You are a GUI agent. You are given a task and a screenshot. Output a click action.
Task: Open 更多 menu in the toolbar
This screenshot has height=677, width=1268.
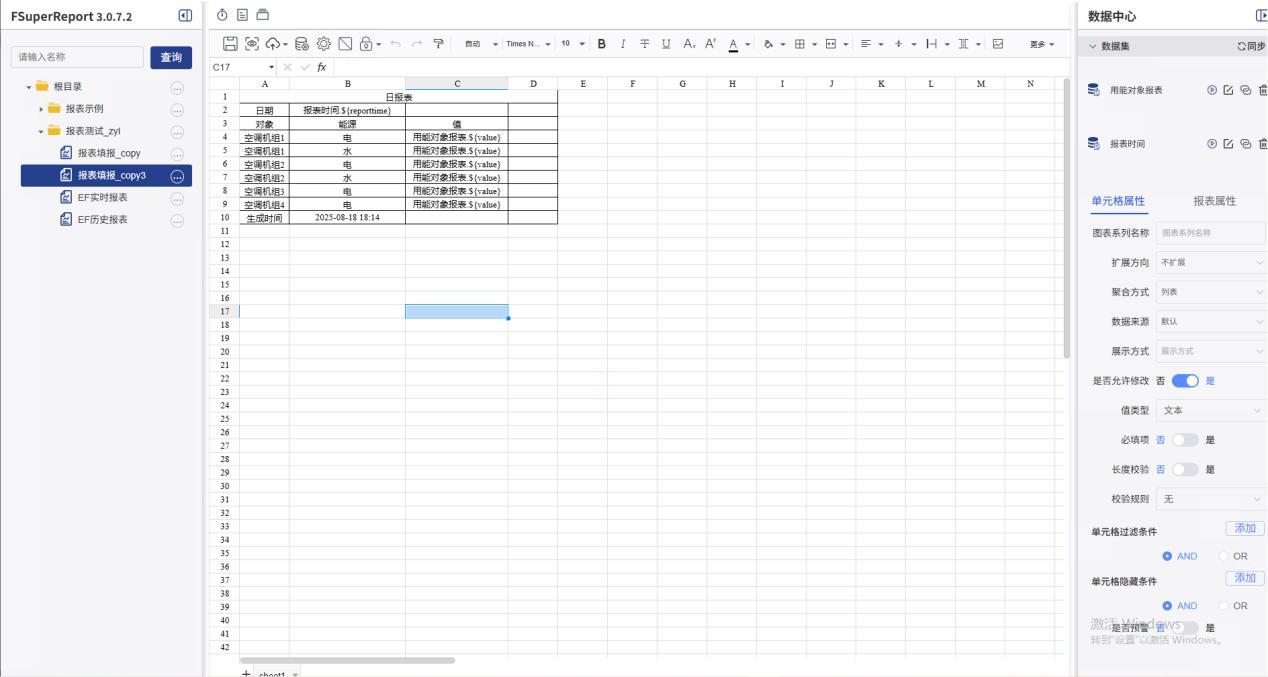1040,44
